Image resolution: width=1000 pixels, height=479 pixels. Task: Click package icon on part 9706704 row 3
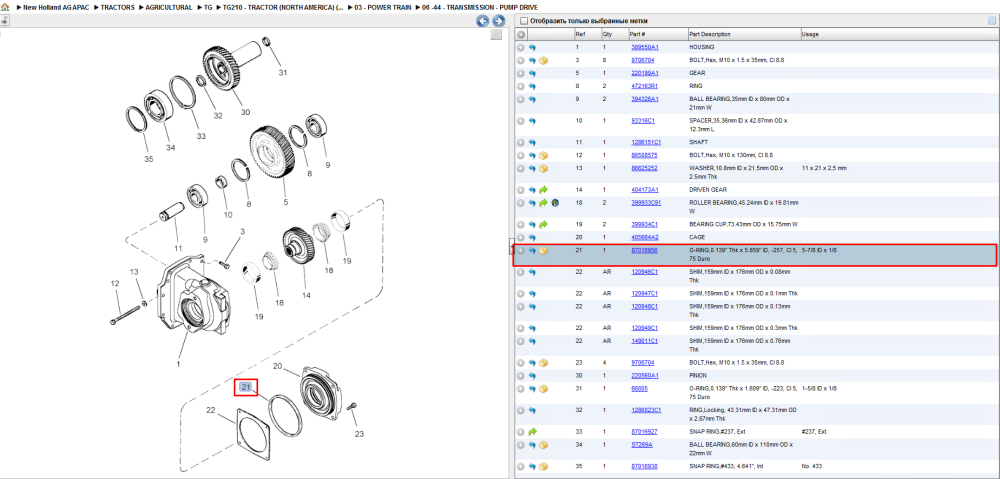coord(543,61)
